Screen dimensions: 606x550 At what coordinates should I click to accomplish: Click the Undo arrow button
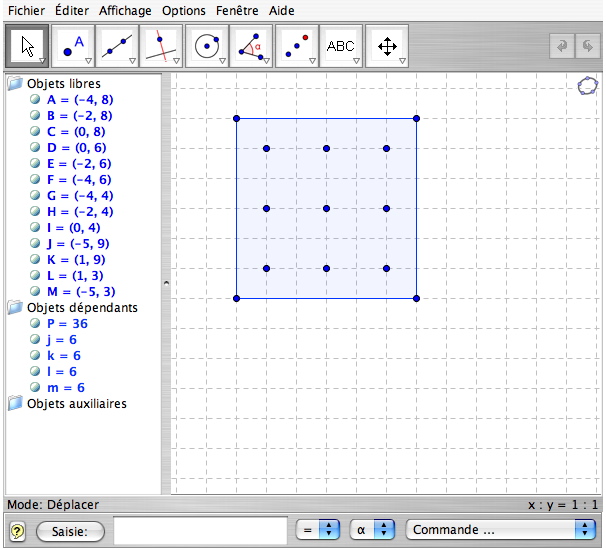tap(562, 46)
